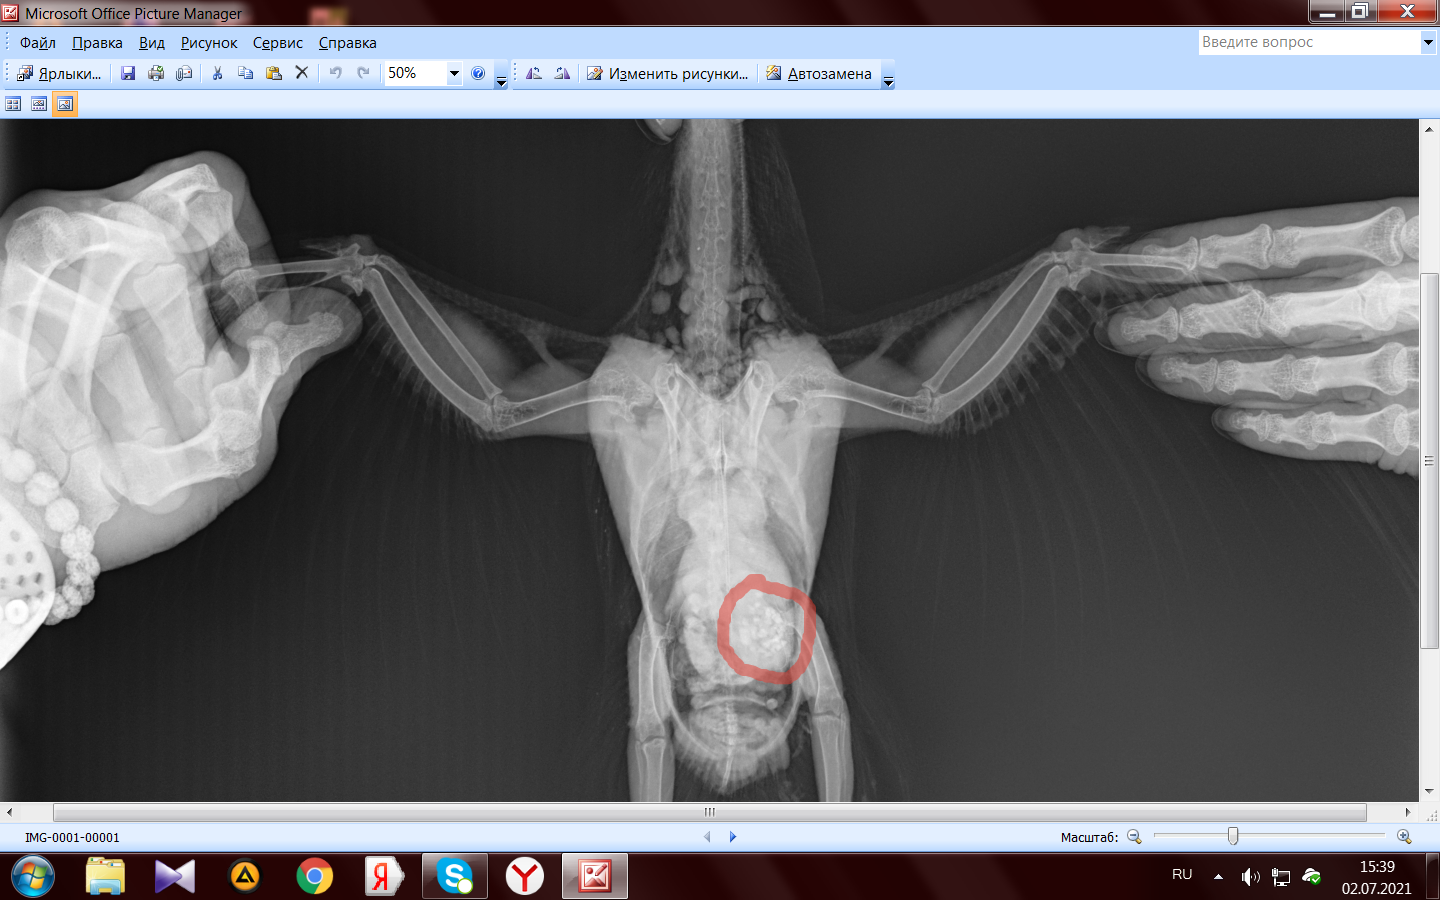
Task: Open Google Chrome from taskbar
Action: 315,877
